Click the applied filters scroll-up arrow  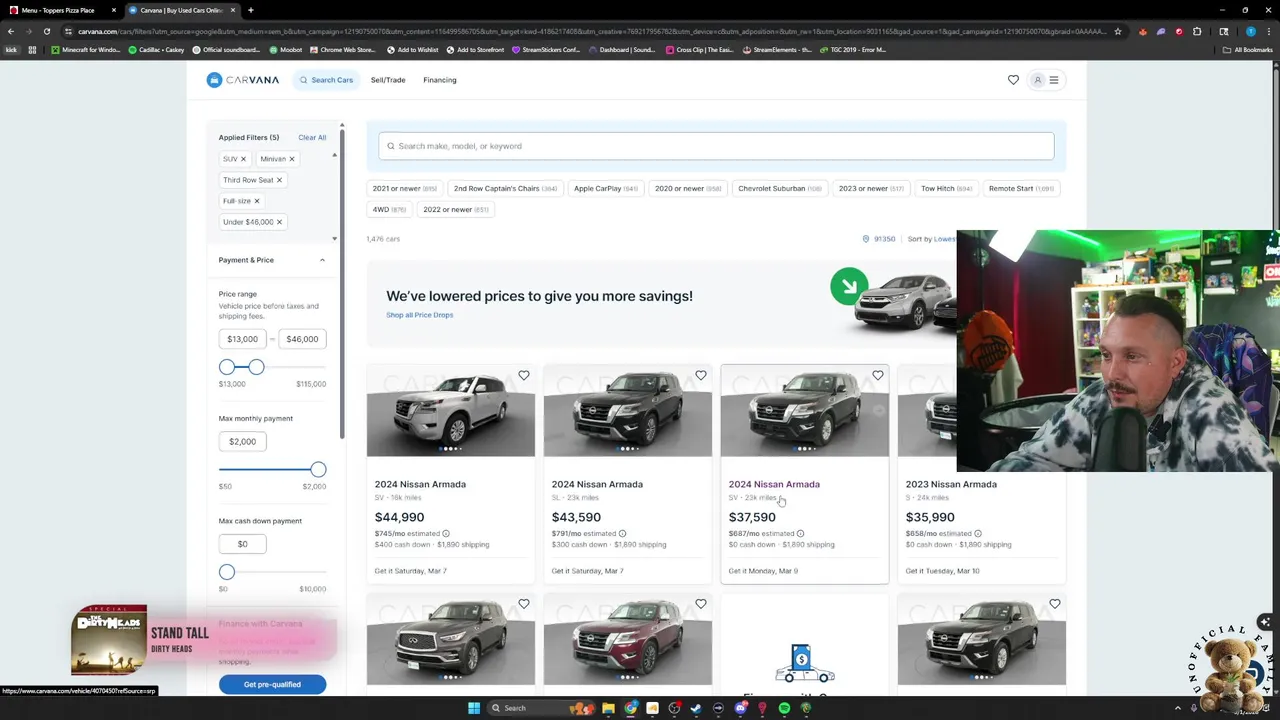coord(334,155)
